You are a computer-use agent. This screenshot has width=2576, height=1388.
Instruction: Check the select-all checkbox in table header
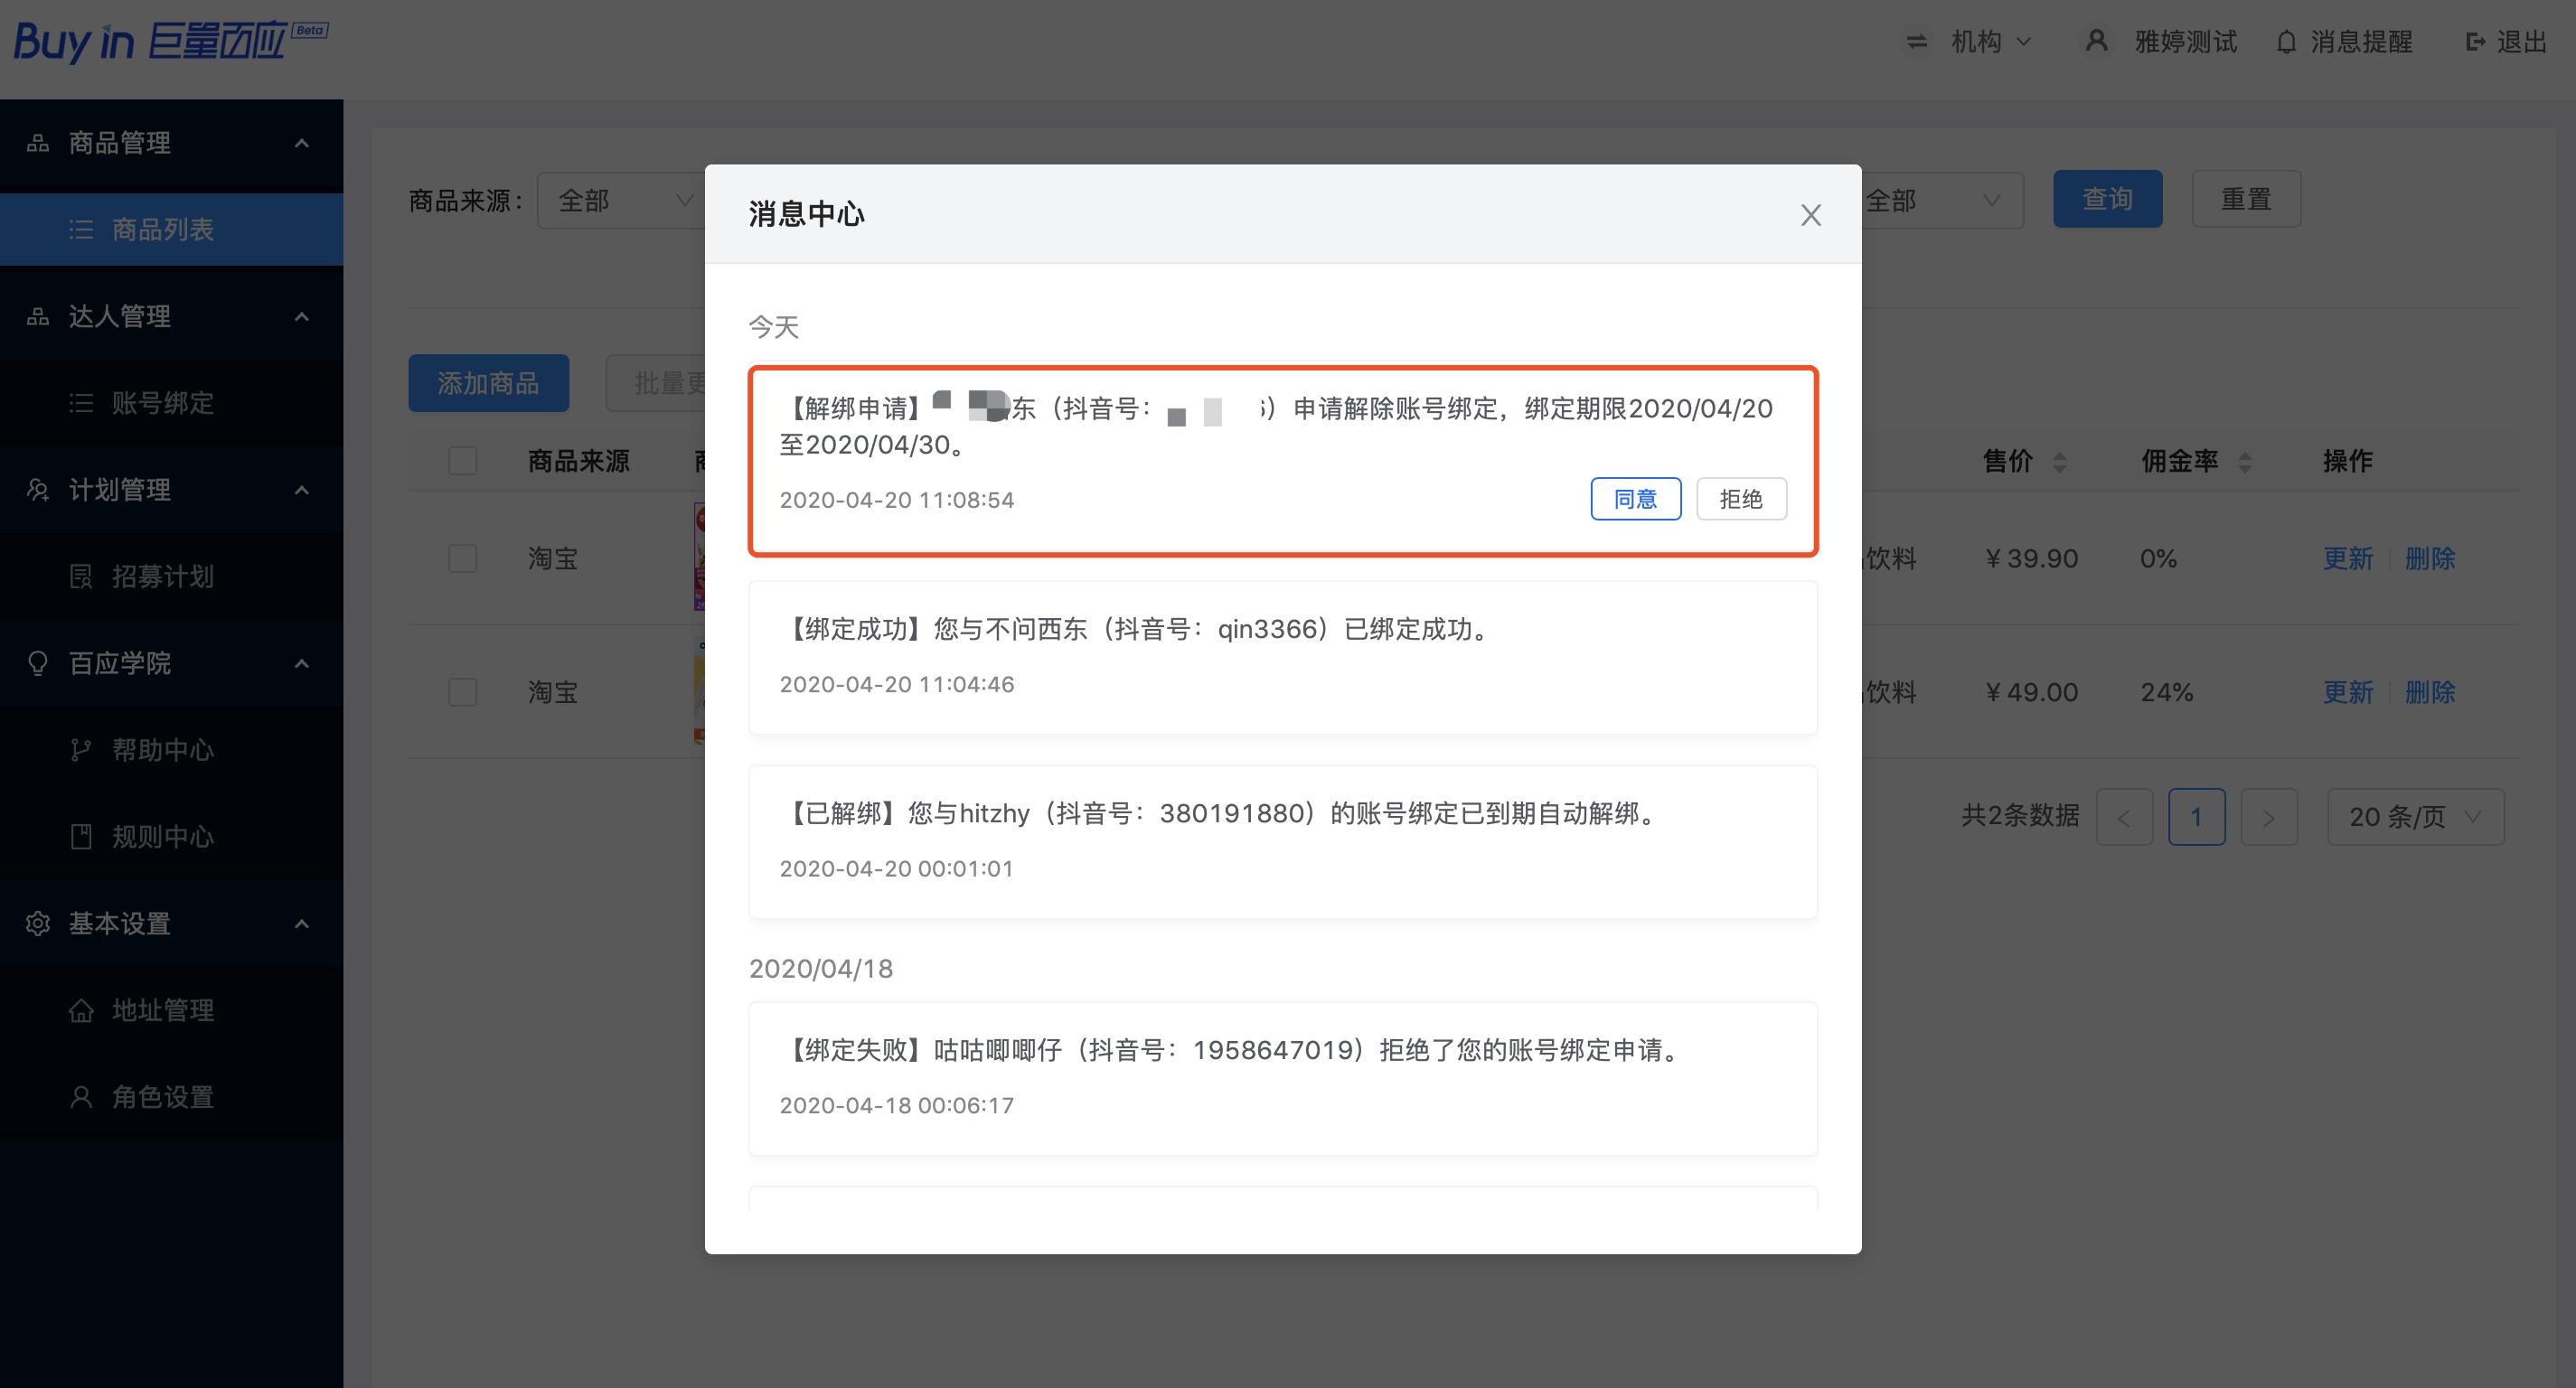point(463,461)
